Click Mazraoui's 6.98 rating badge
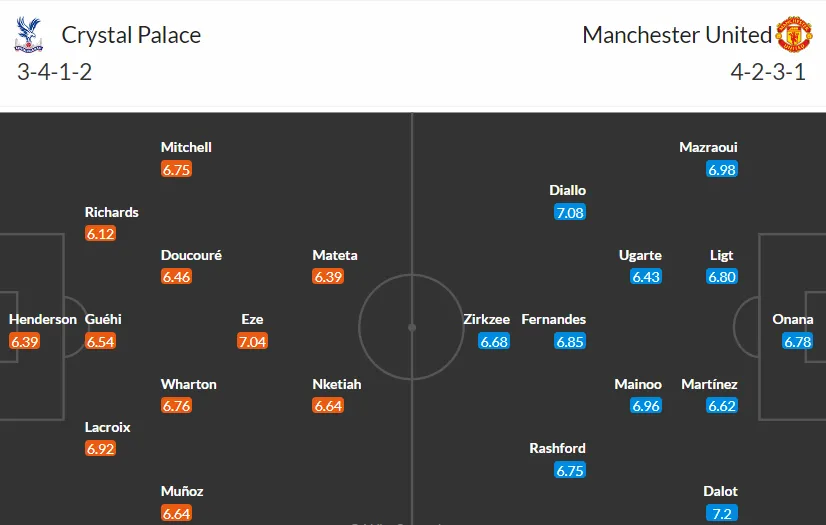 coord(722,170)
